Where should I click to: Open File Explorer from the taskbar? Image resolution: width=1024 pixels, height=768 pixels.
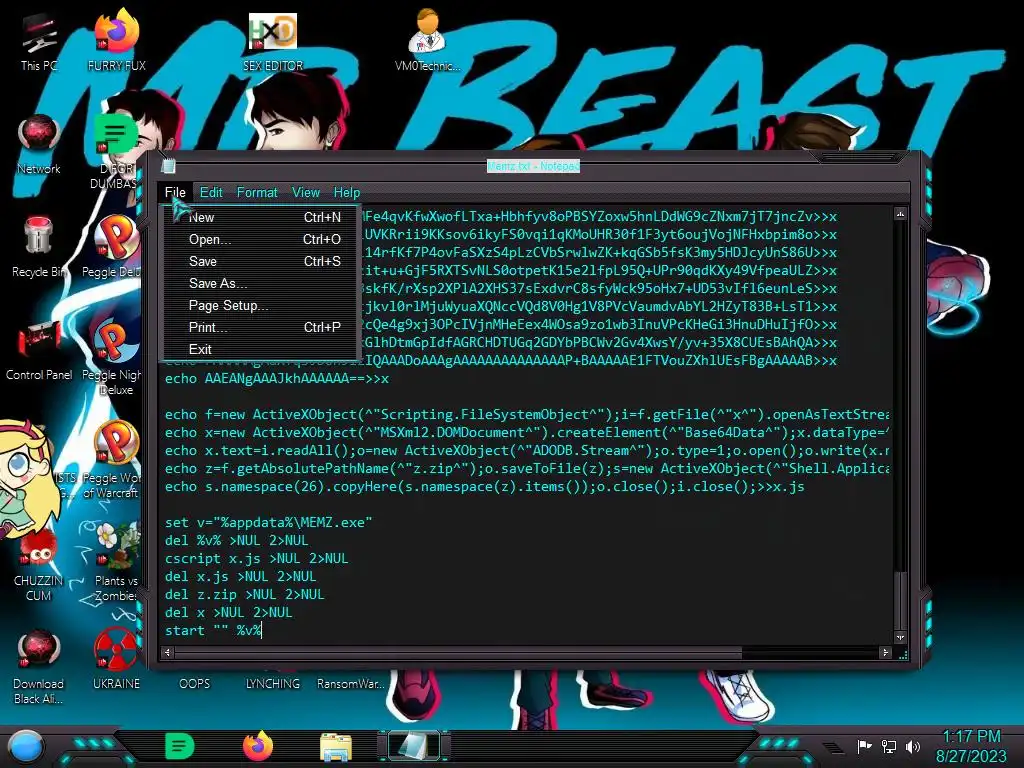click(336, 747)
